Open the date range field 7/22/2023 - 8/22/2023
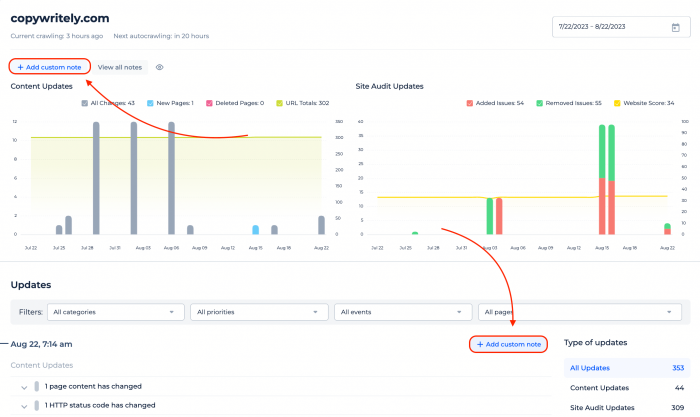Screen dimensions: 700x417 (x=621, y=27)
